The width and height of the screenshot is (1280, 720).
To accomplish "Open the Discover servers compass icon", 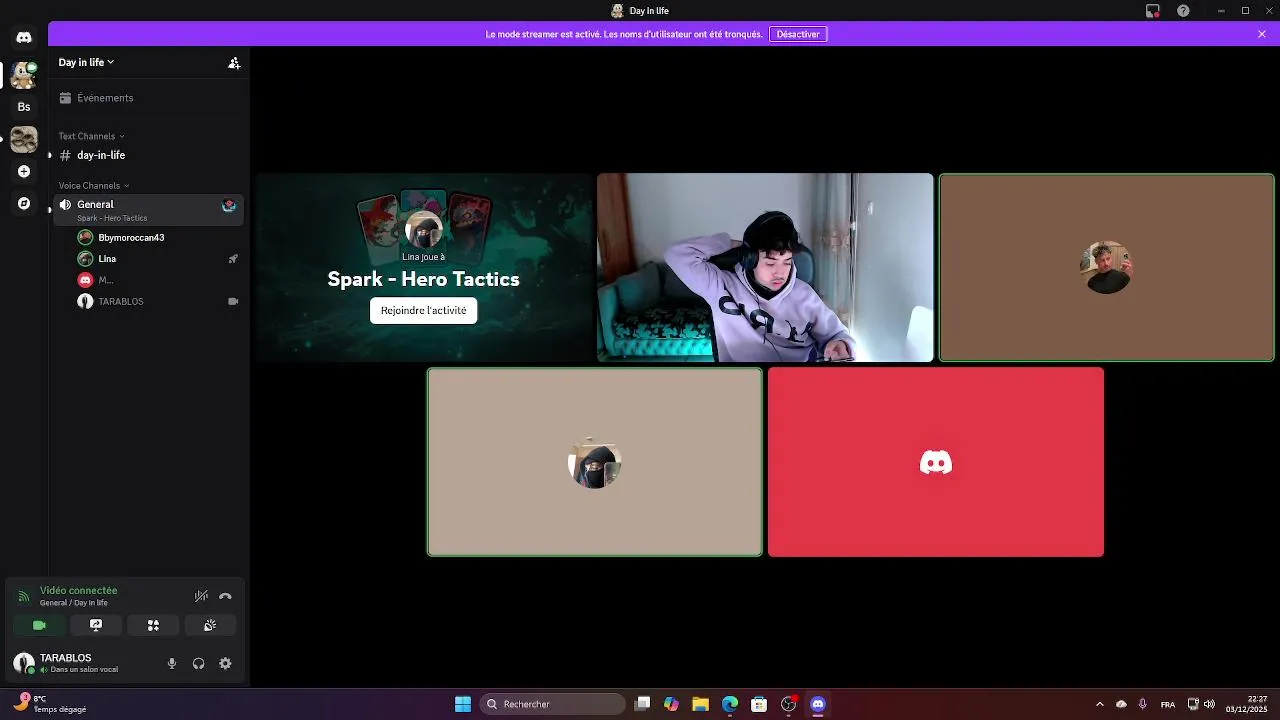I will pos(24,203).
